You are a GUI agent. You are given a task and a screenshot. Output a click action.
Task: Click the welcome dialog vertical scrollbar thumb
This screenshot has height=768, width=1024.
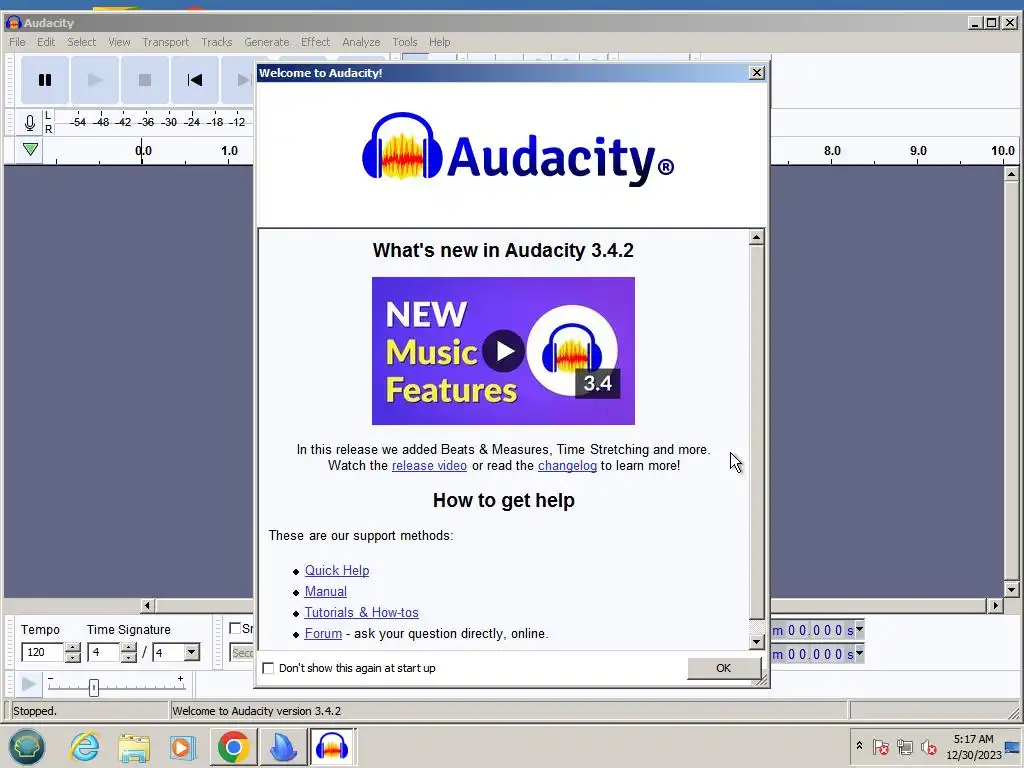756,431
